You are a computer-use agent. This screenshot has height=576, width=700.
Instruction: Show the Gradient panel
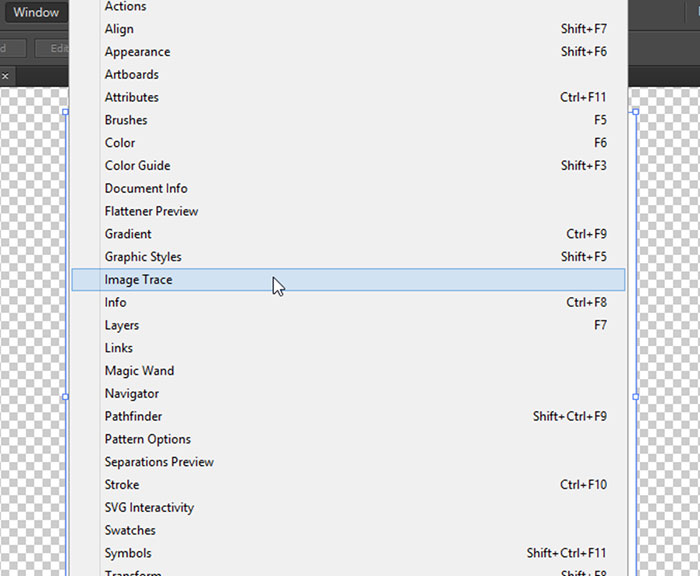(x=128, y=234)
